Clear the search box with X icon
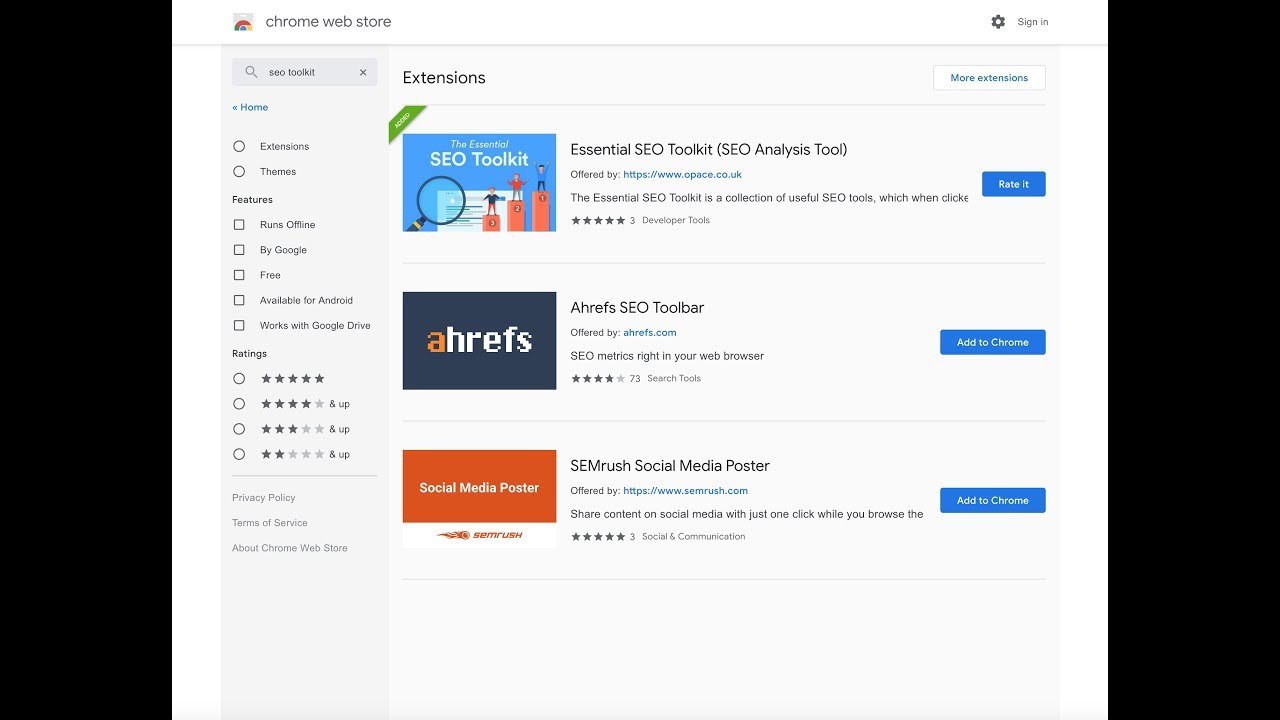The width and height of the screenshot is (1280, 720). click(x=363, y=72)
